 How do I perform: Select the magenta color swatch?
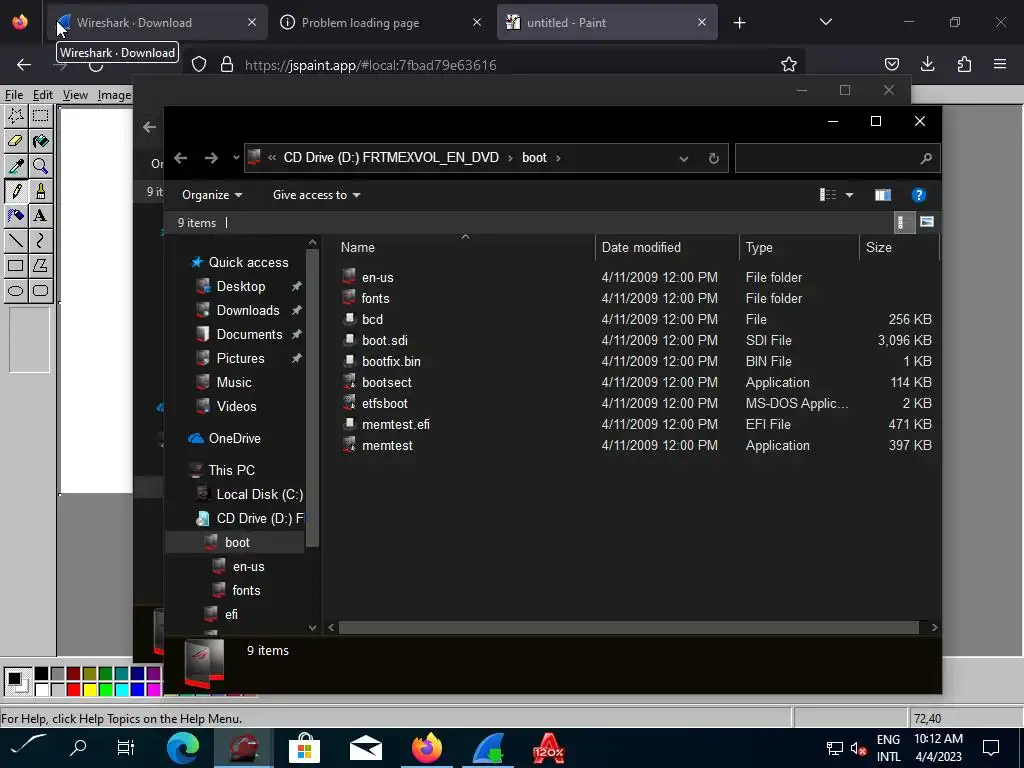153,690
